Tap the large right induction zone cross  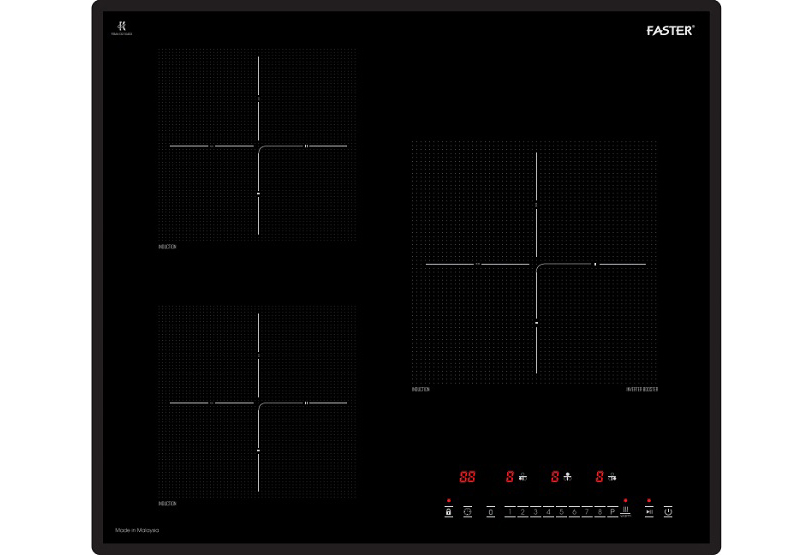[x=537, y=264]
